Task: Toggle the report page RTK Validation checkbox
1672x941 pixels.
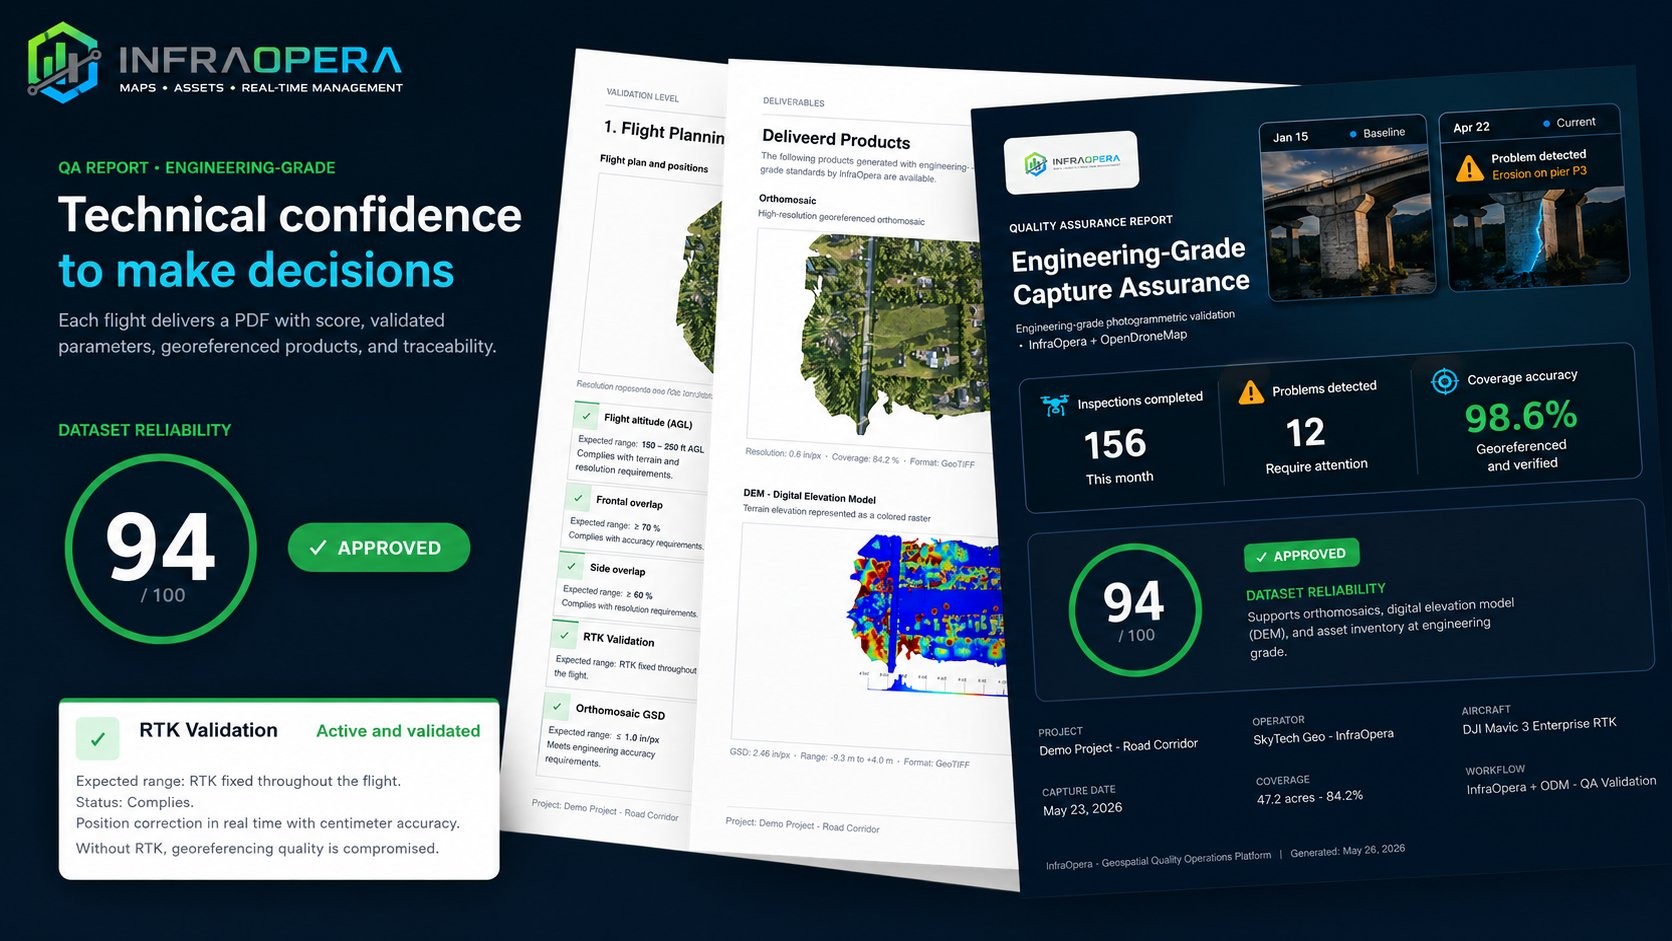Action: tap(564, 634)
